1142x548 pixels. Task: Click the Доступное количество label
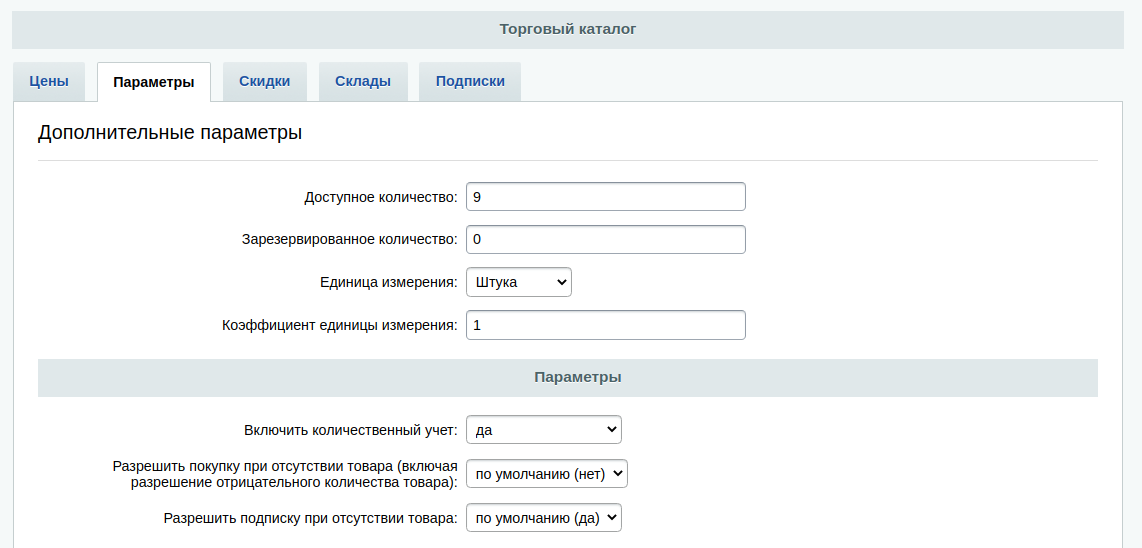point(381,197)
